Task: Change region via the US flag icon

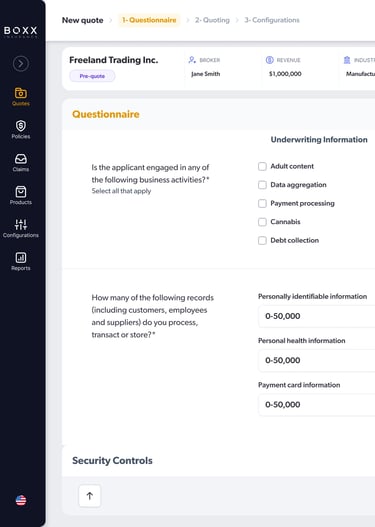Action: click(21, 500)
